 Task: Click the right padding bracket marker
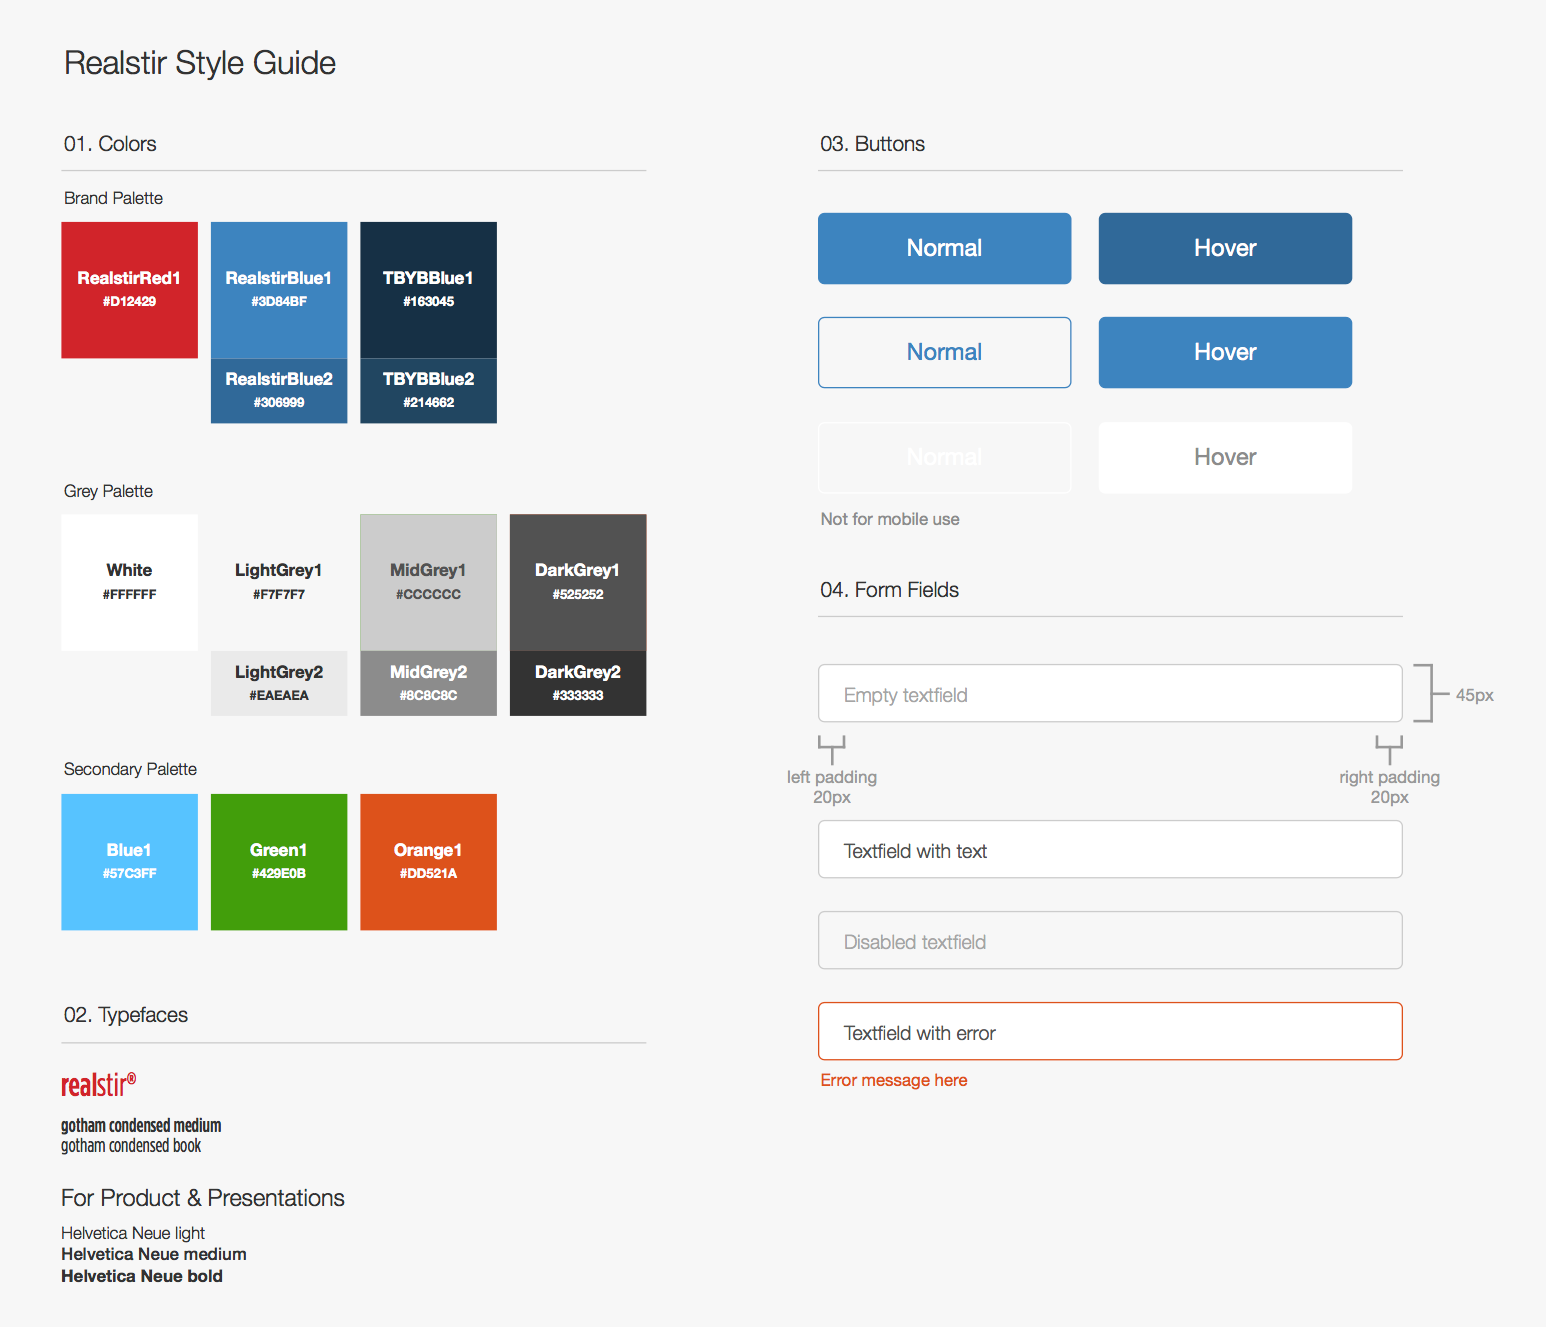[1389, 750]
